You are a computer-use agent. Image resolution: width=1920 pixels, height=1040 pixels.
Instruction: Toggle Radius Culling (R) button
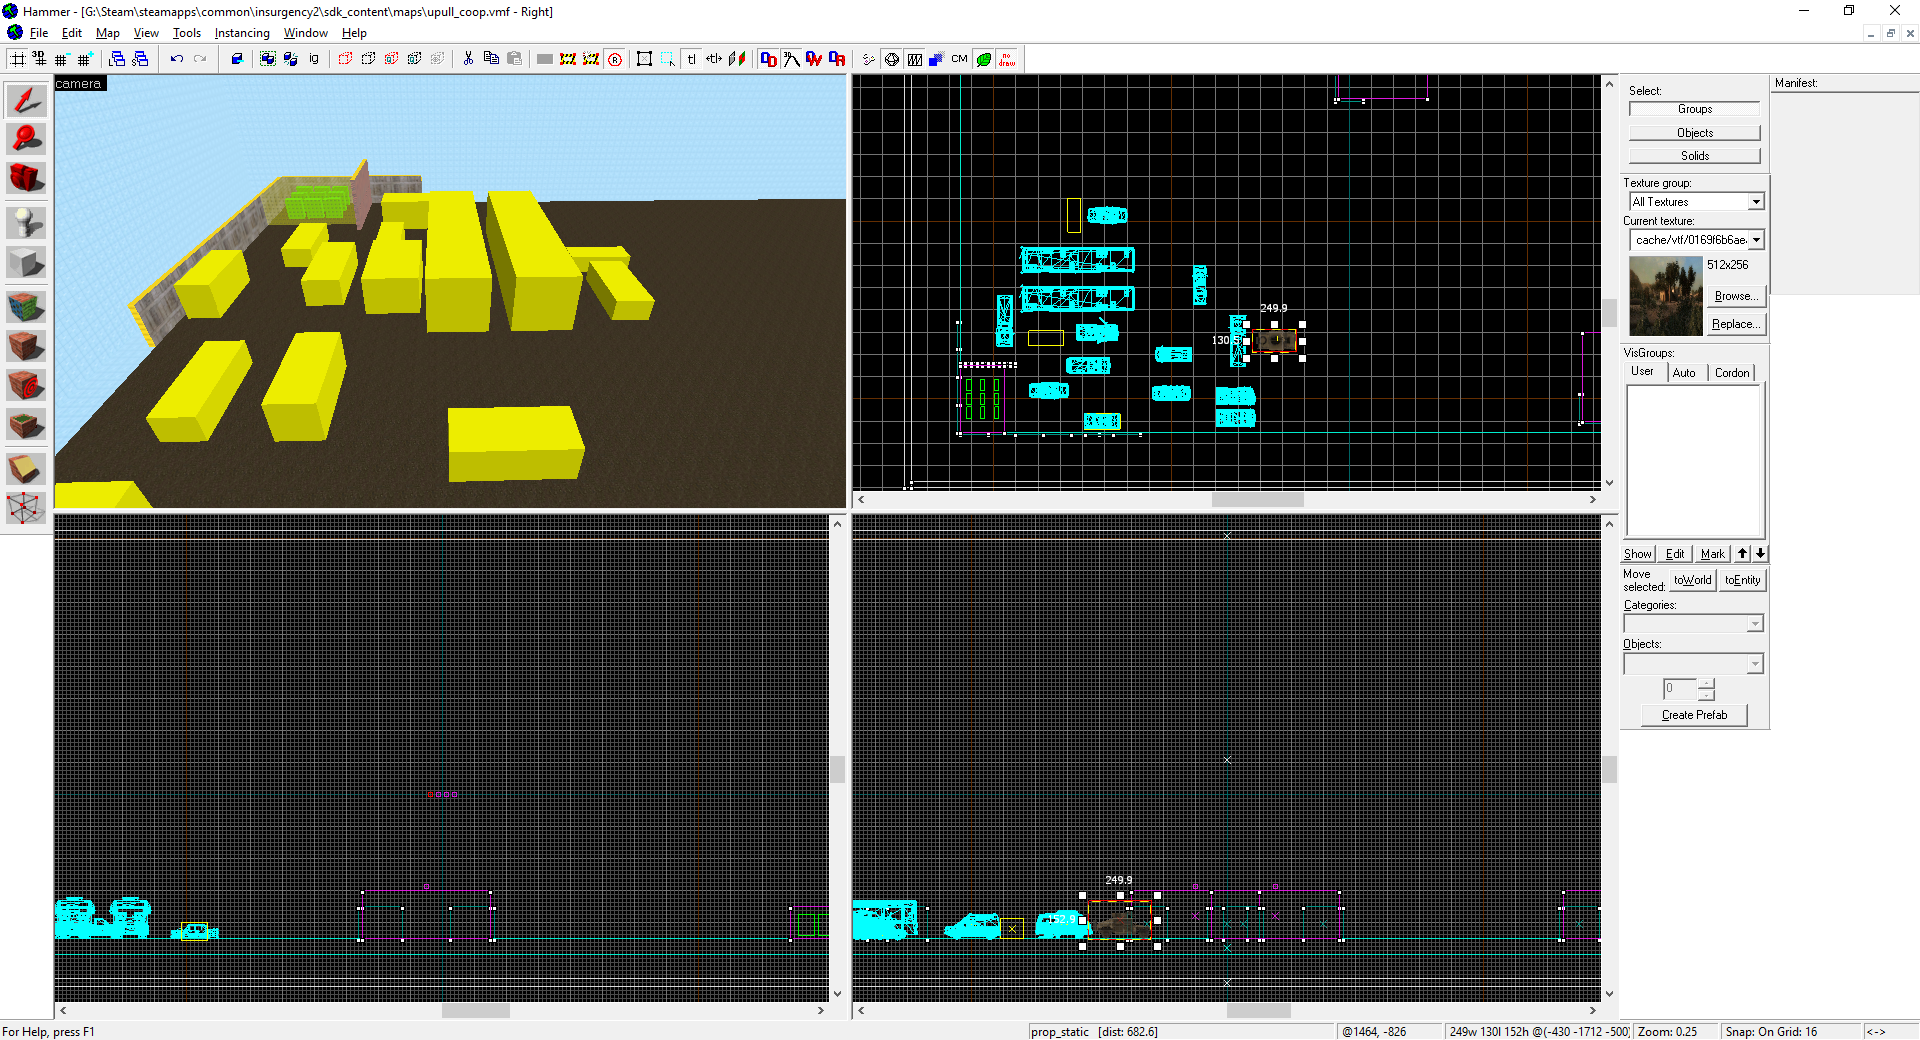coord(615,59)
